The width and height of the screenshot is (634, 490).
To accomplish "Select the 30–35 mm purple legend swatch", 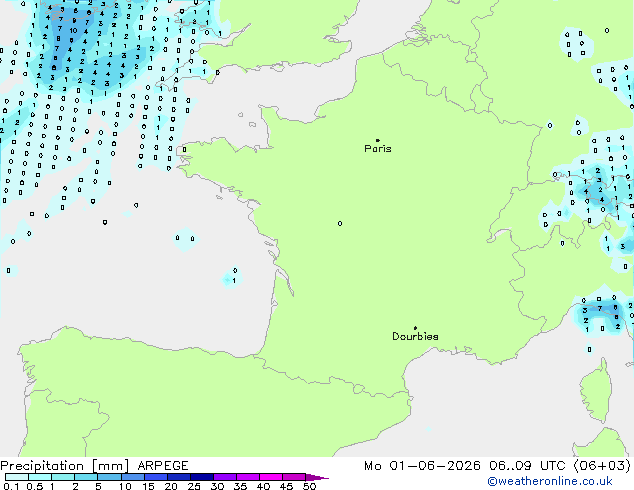I will [224, 477].
